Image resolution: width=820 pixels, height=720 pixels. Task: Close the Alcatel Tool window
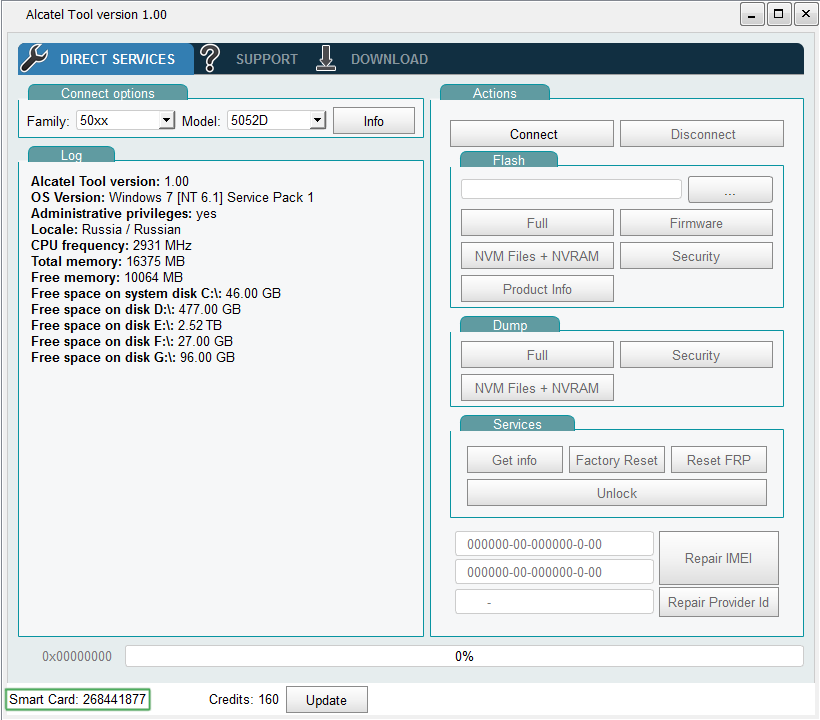click(806, 14)
